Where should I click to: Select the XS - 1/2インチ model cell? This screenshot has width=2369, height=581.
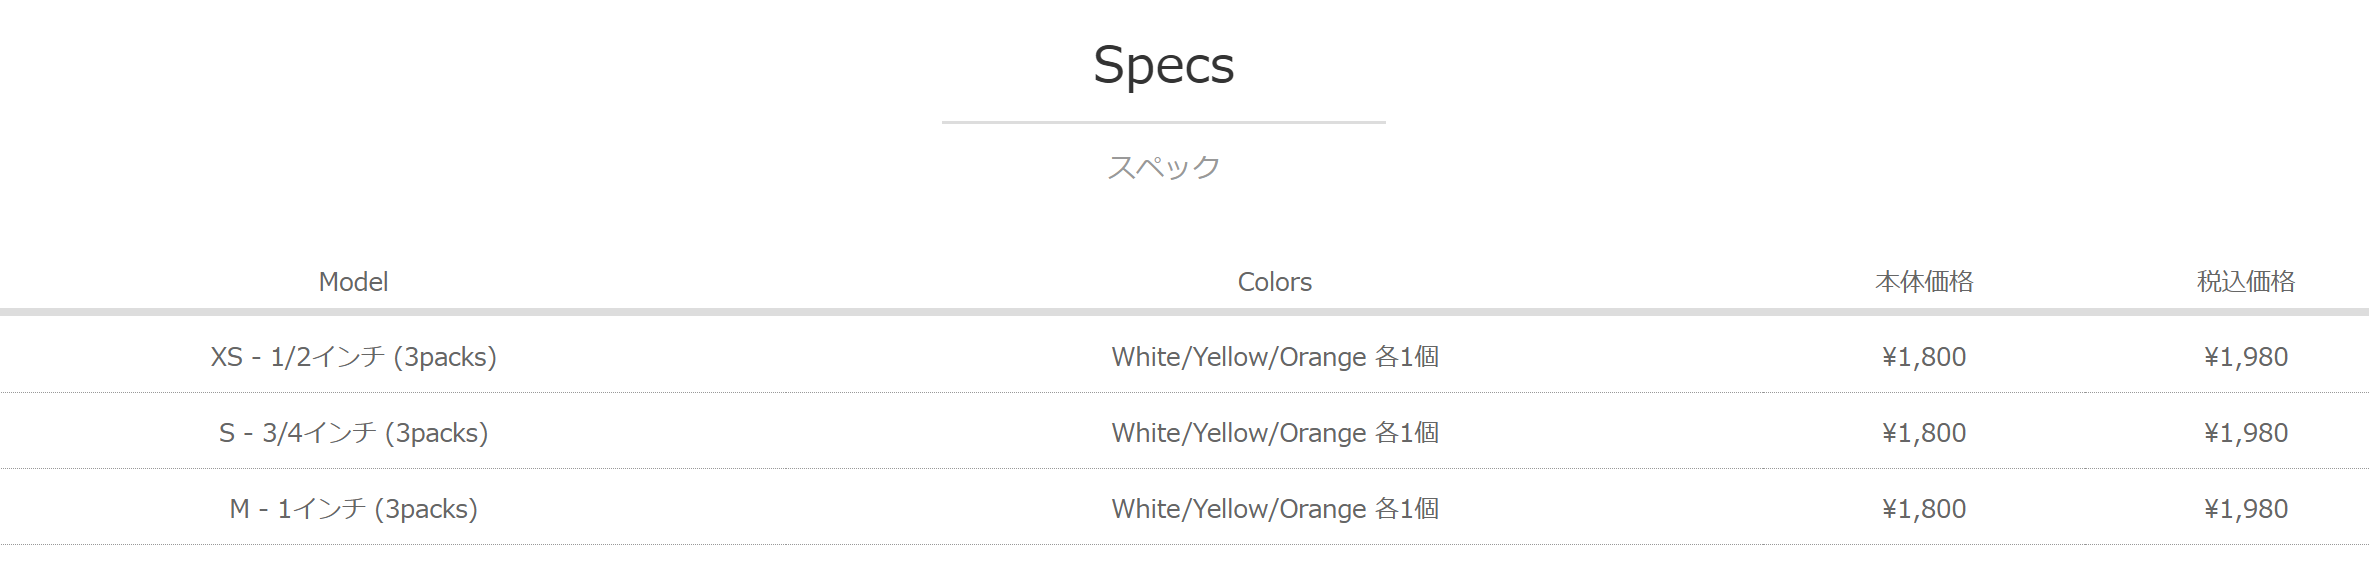[353, 357]
